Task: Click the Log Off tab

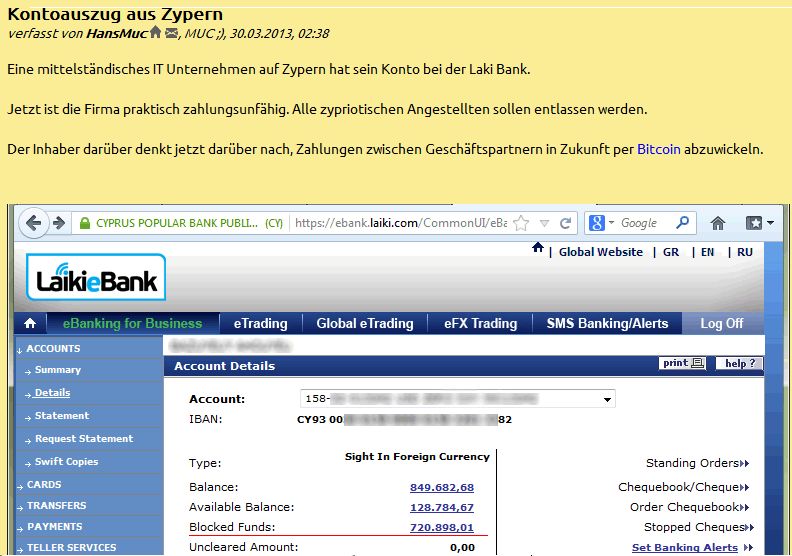Action: (x=721, y=323)
